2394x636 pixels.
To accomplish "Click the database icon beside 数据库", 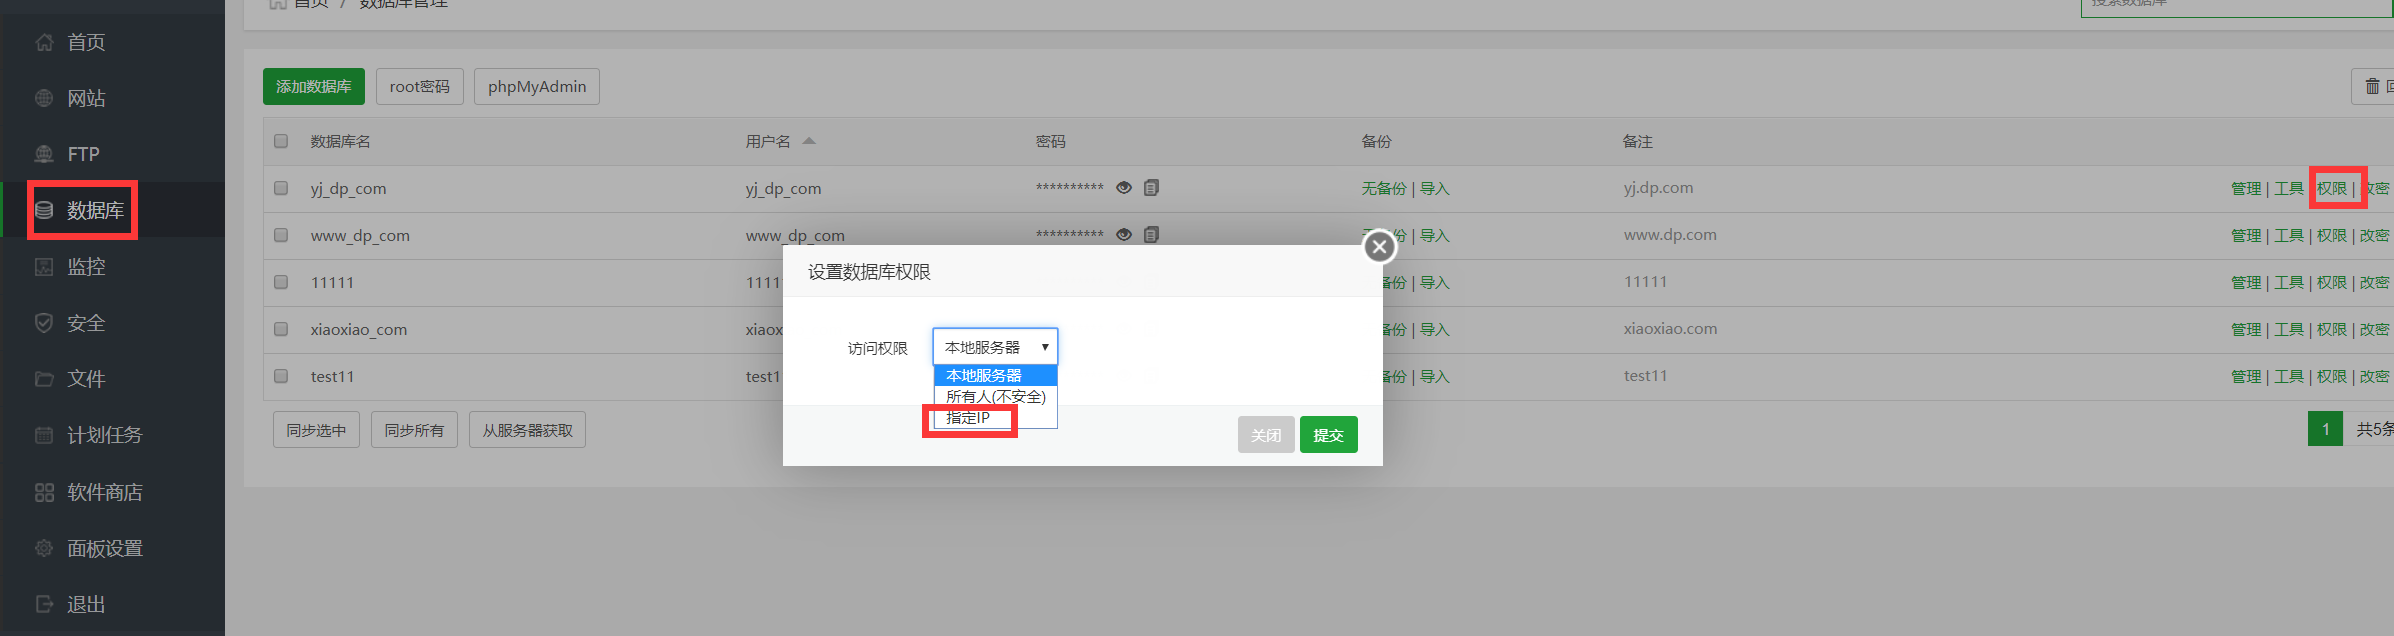I will pyautogui.click(x=44, y=210).
